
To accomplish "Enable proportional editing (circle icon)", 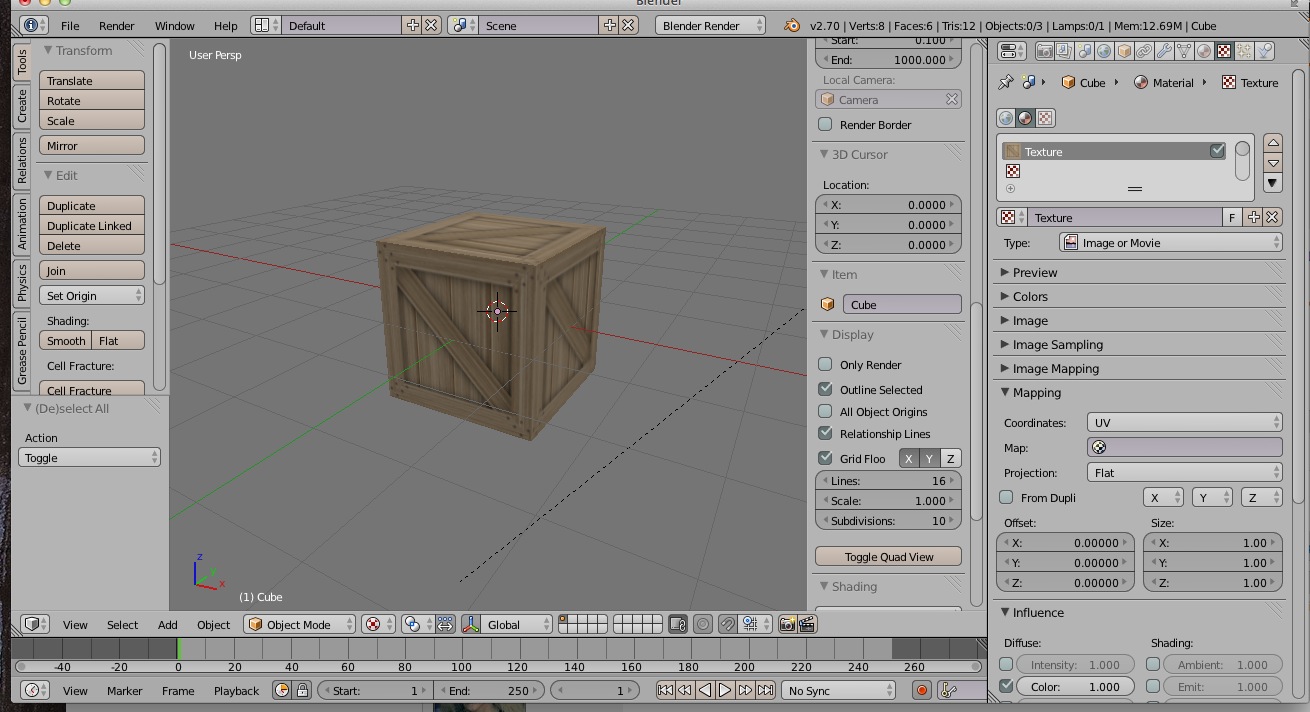I will [703, 624].
